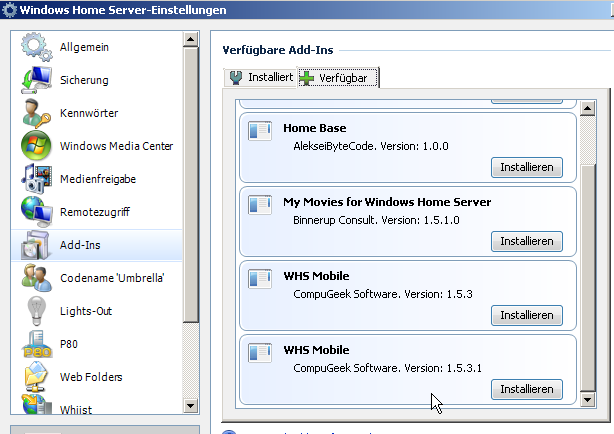Click the P80 icon

pos(36,344)
